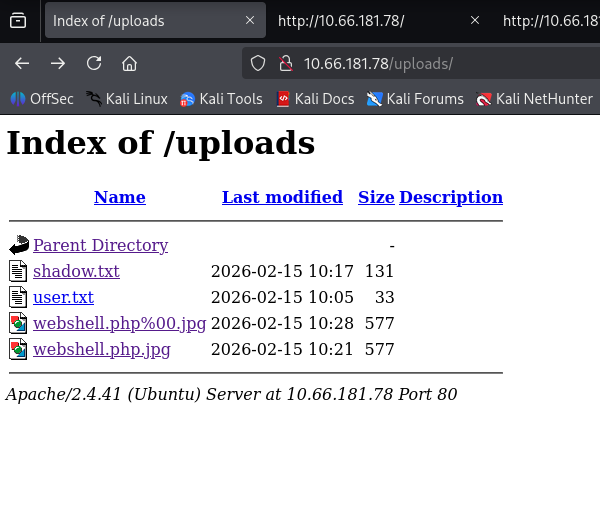This screenshot has width=600, height=514.
Task: Open the Kali Tools bookmark
Action: click(221, 99)
